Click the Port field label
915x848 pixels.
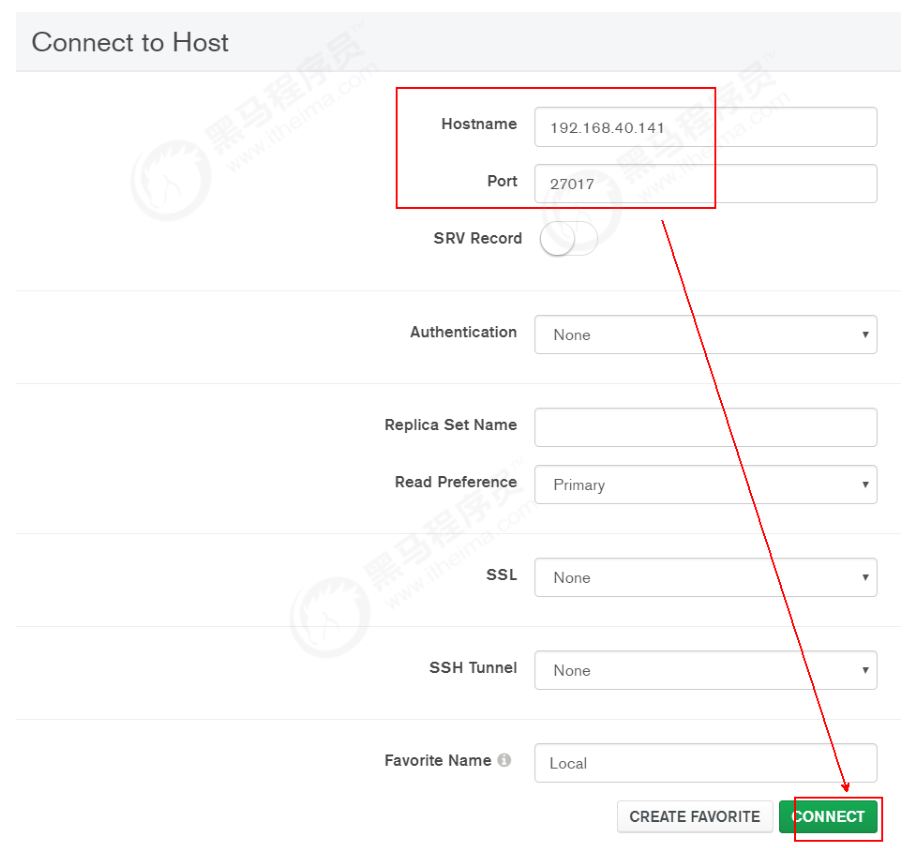point(502,181)
